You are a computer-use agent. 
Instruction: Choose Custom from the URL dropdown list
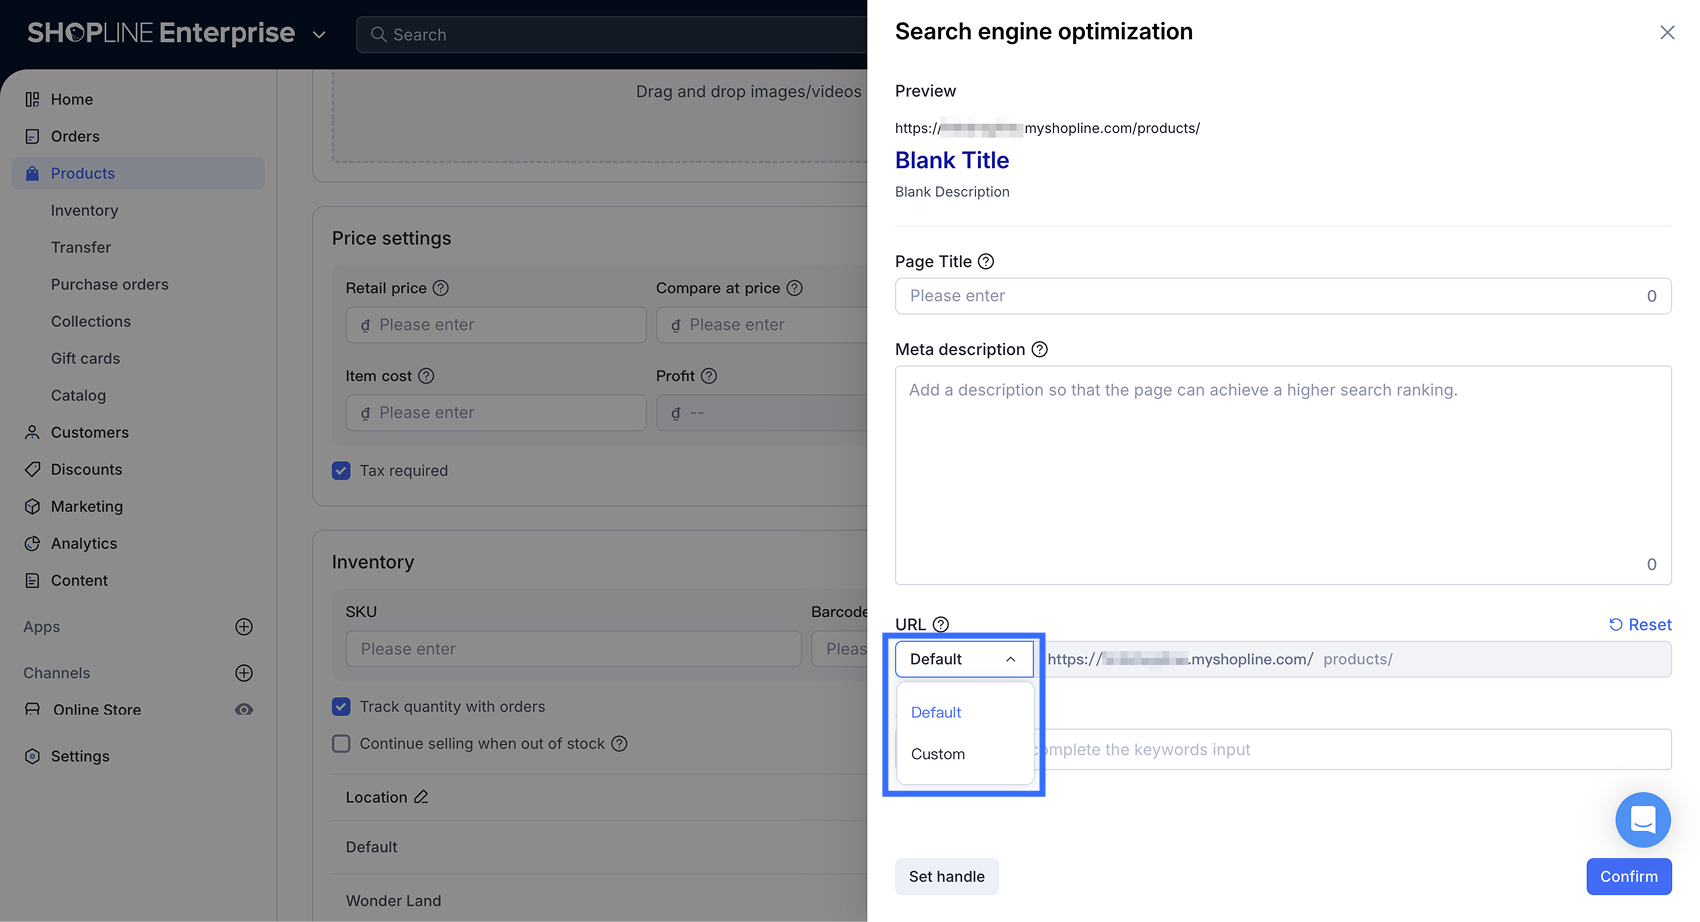coord(938,754)
